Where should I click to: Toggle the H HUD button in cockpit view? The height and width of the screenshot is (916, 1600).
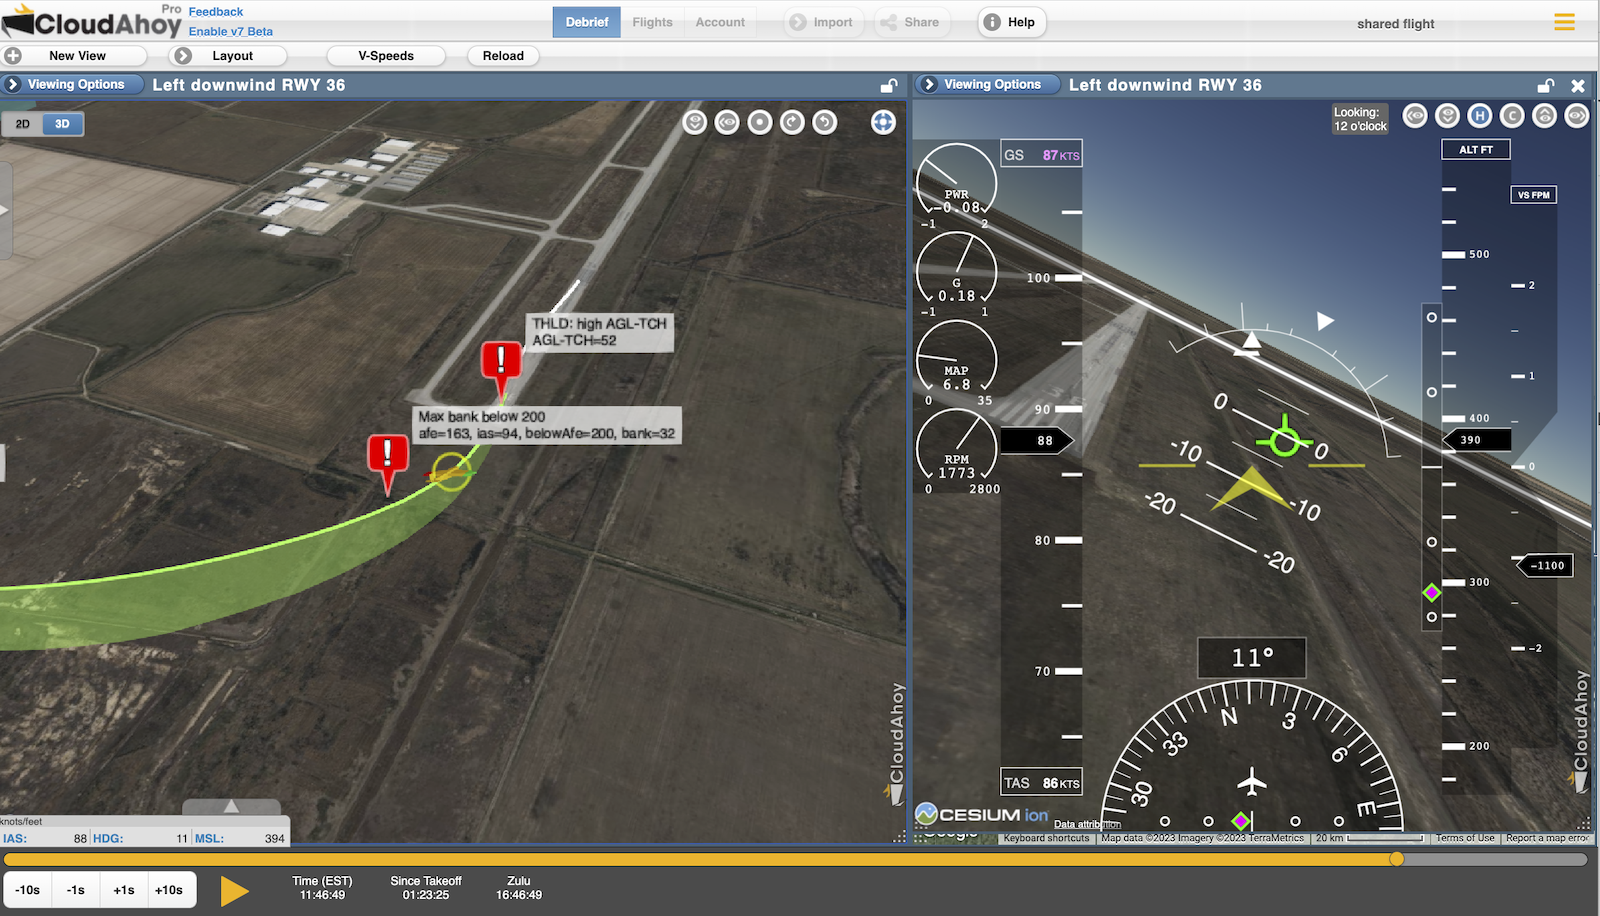(x=1480, y=116)
